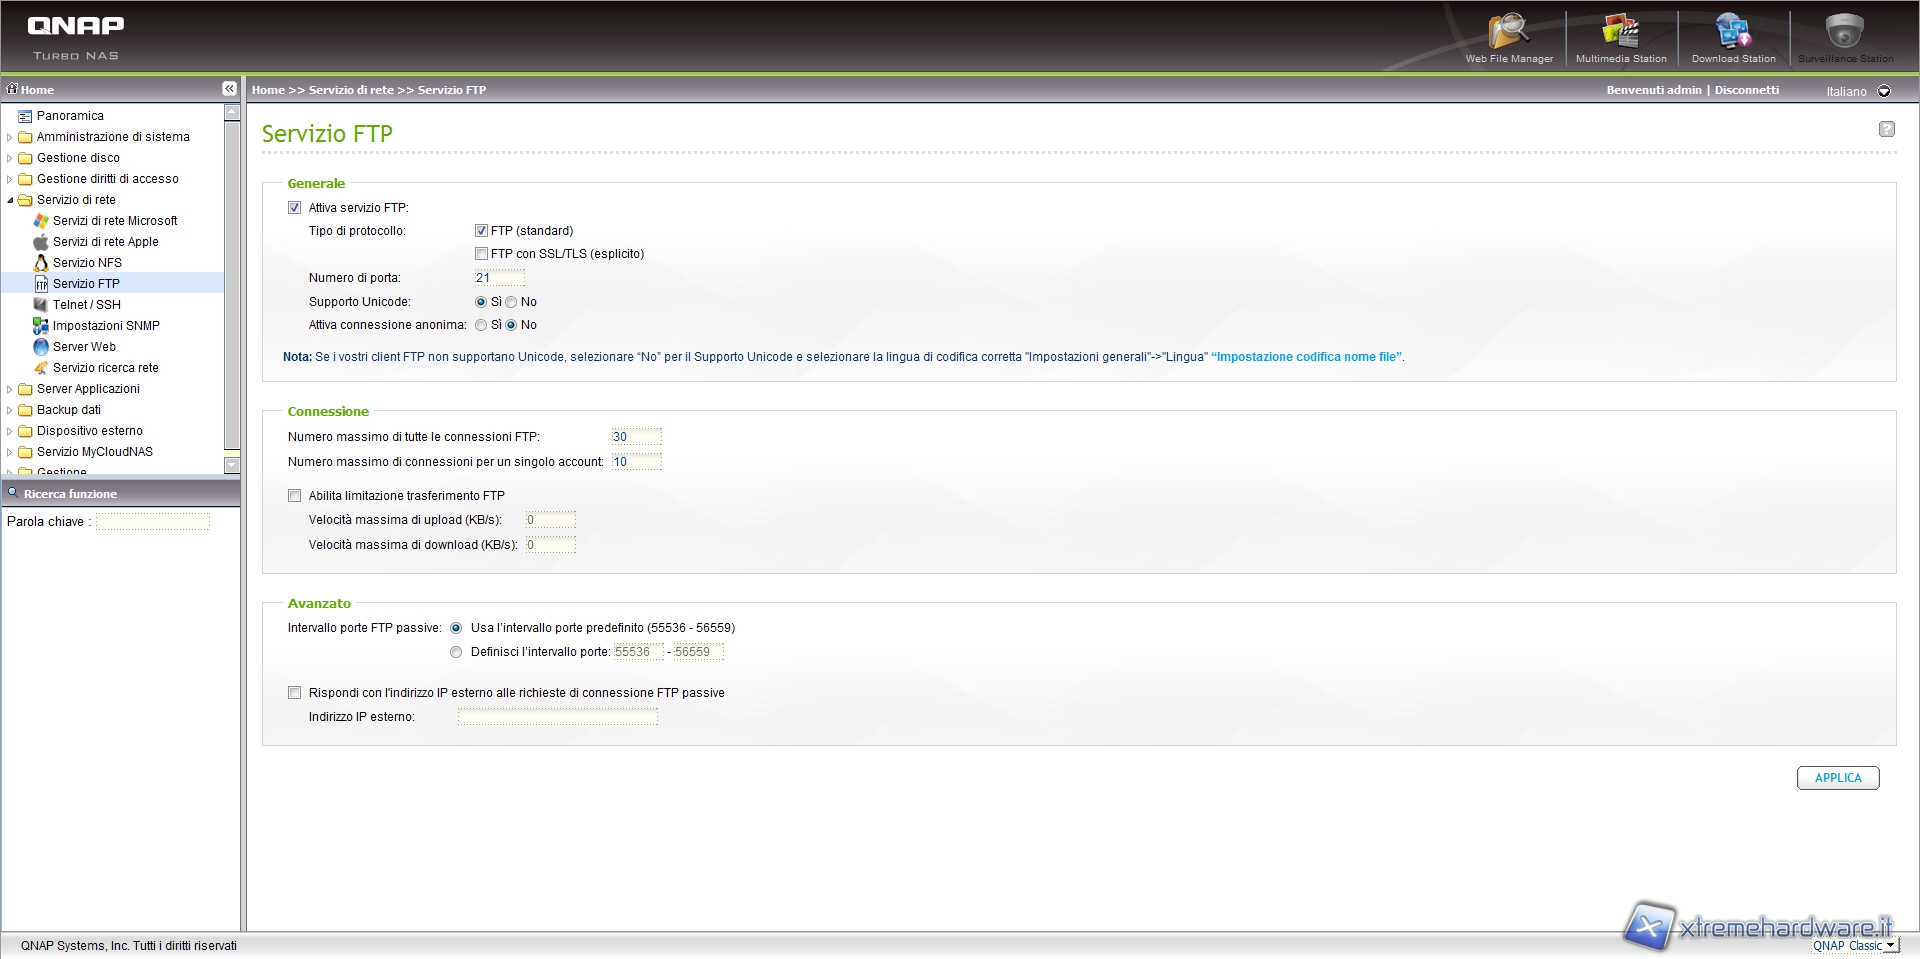Click the Numero di porta input field
Image resolution: width=1920 pixels, height=959 pixels.
499,278
